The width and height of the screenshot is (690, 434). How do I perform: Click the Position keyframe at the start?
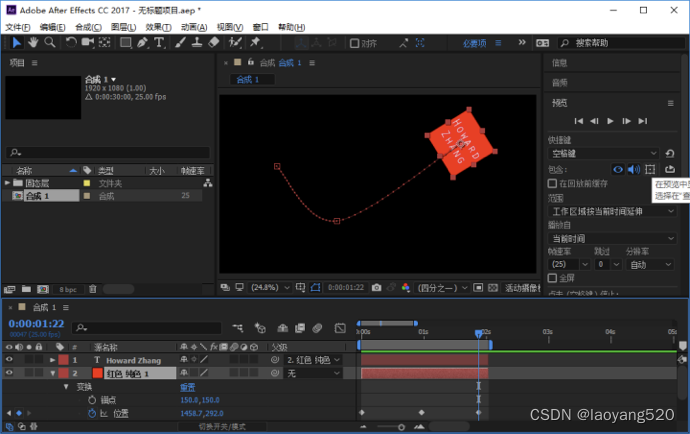click(362, 412)
